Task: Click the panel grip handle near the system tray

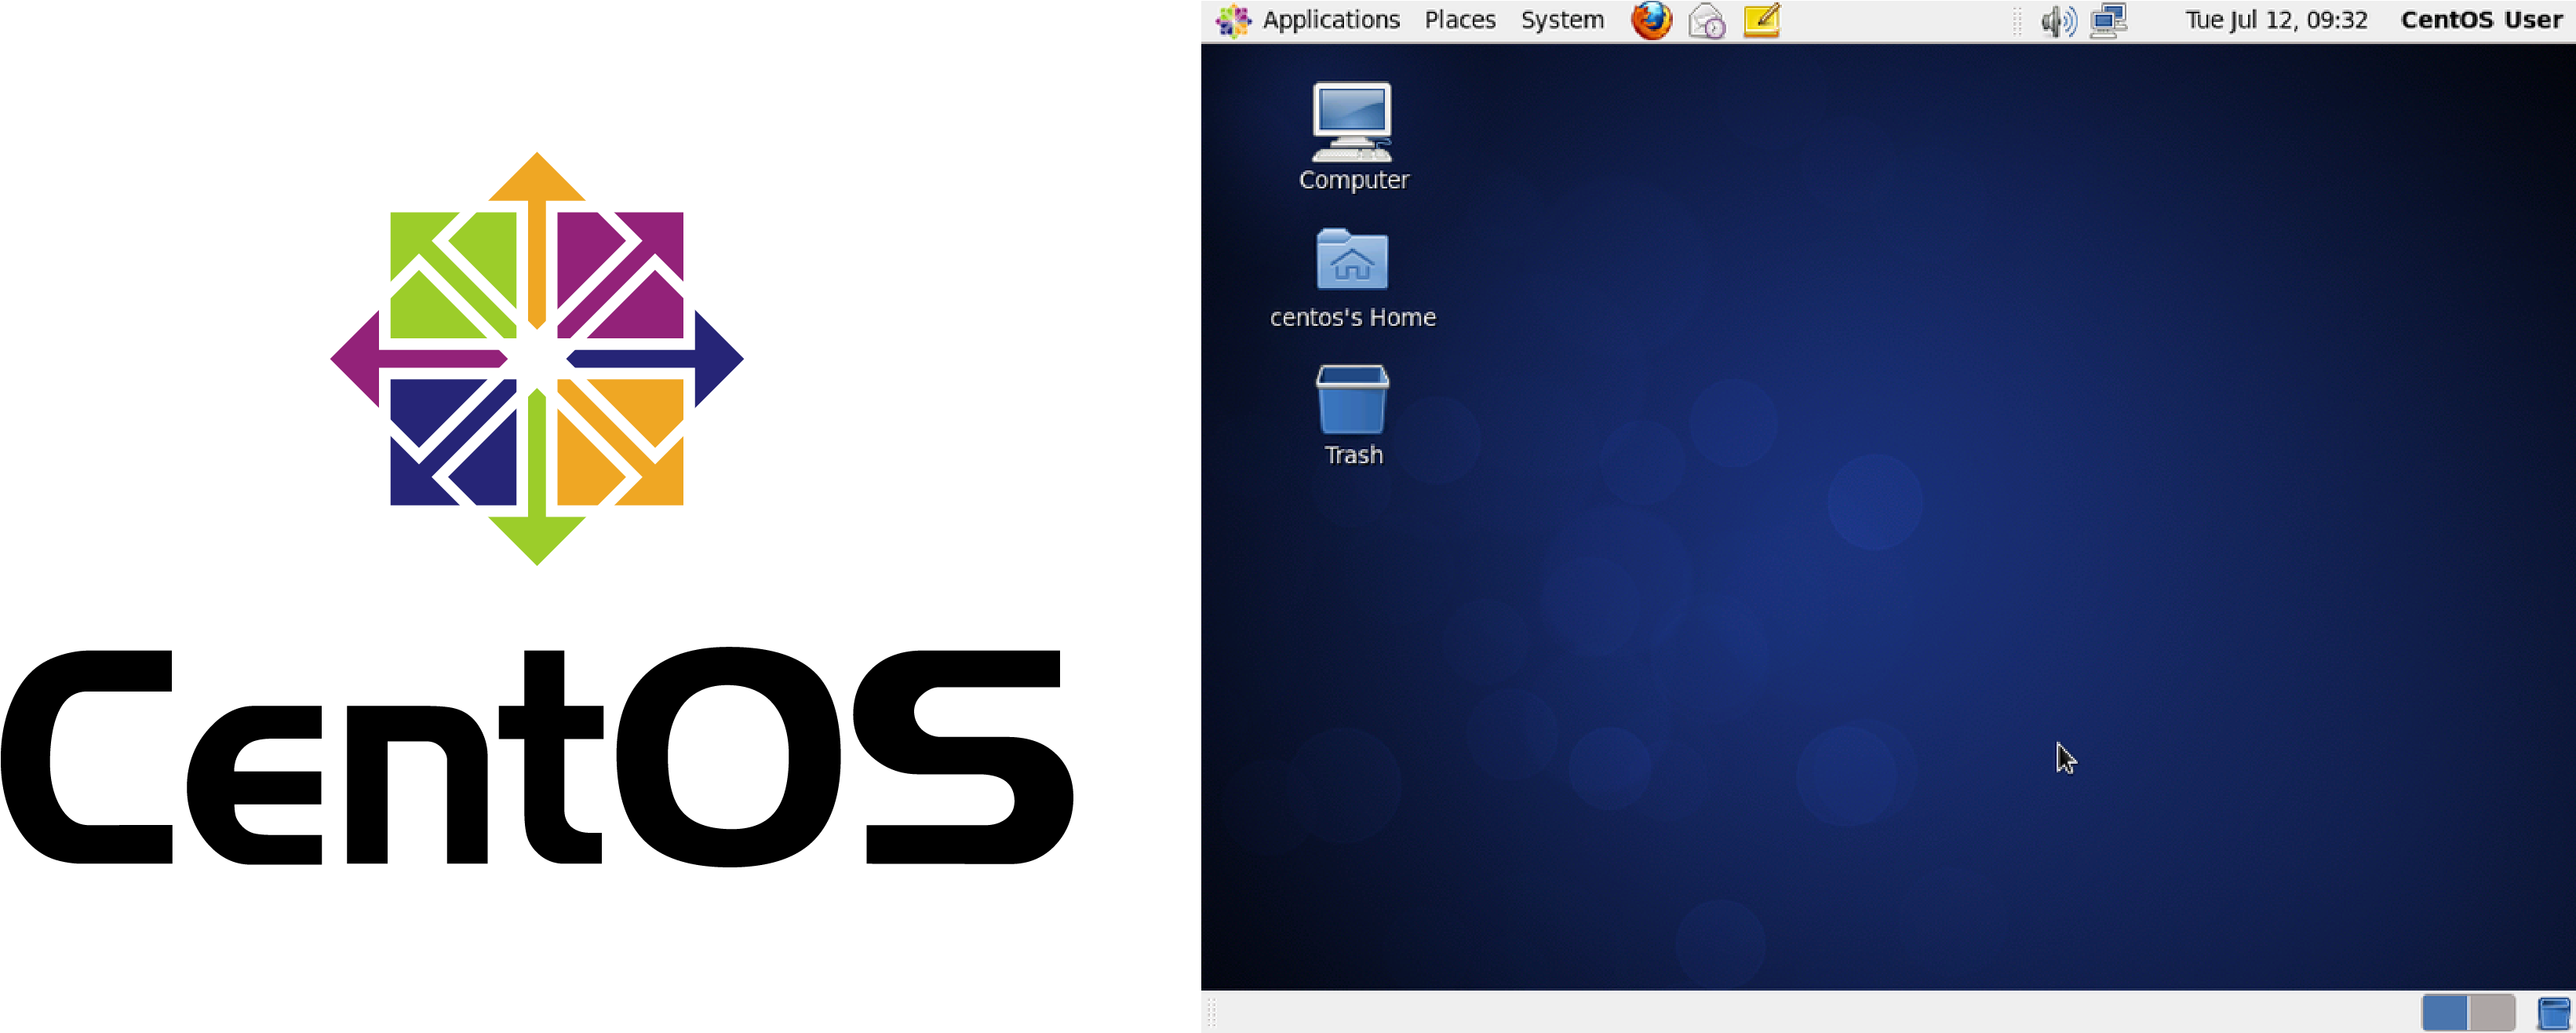Action: pos(2017,19)
